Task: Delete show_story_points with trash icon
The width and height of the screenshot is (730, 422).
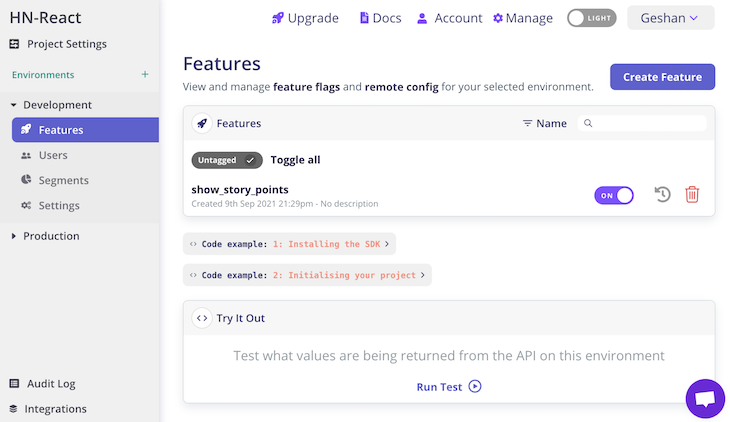Action: (692, 195)
